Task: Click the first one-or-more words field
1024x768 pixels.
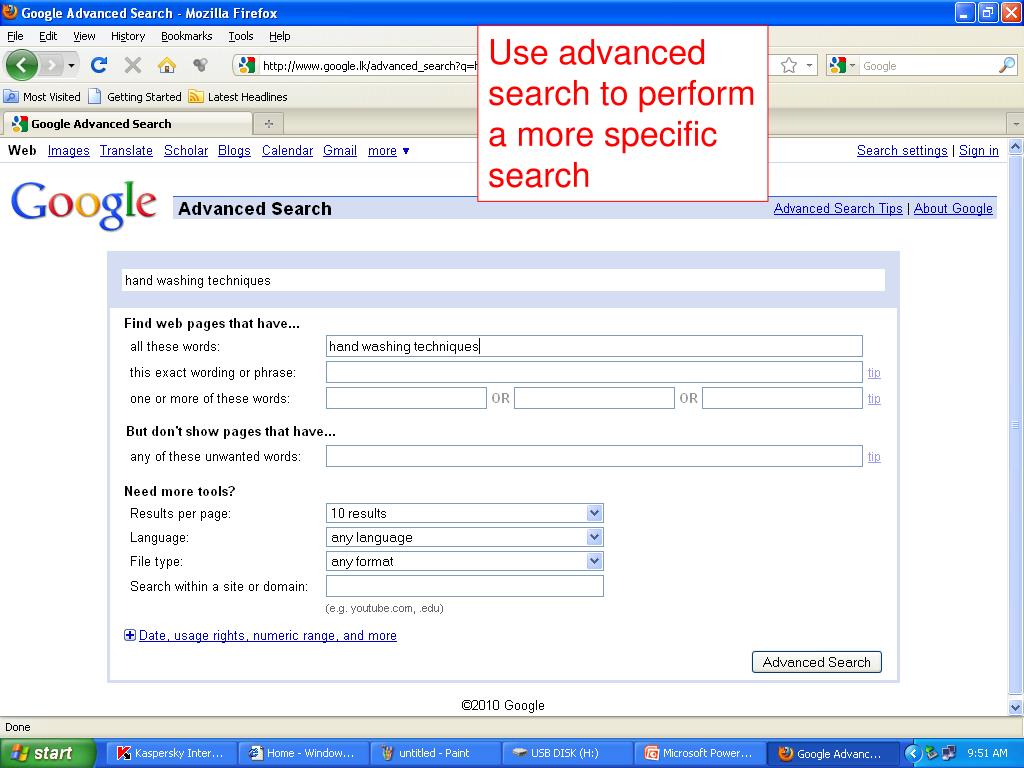Action: (x=406, y=398)
